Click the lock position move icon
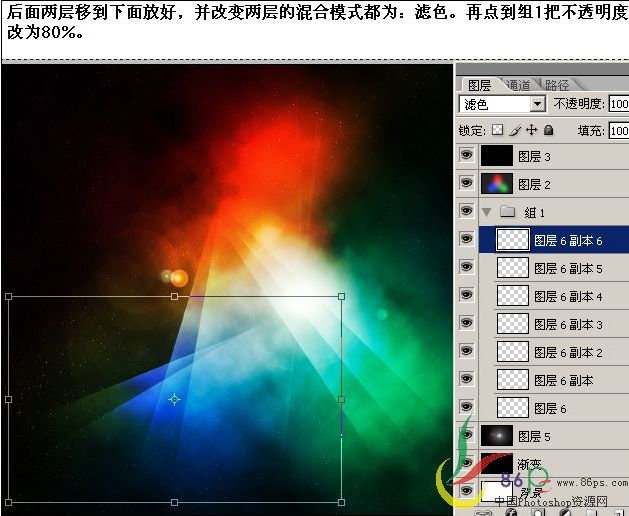This screenshot has height=516, width=629. (x=532, y=130)
